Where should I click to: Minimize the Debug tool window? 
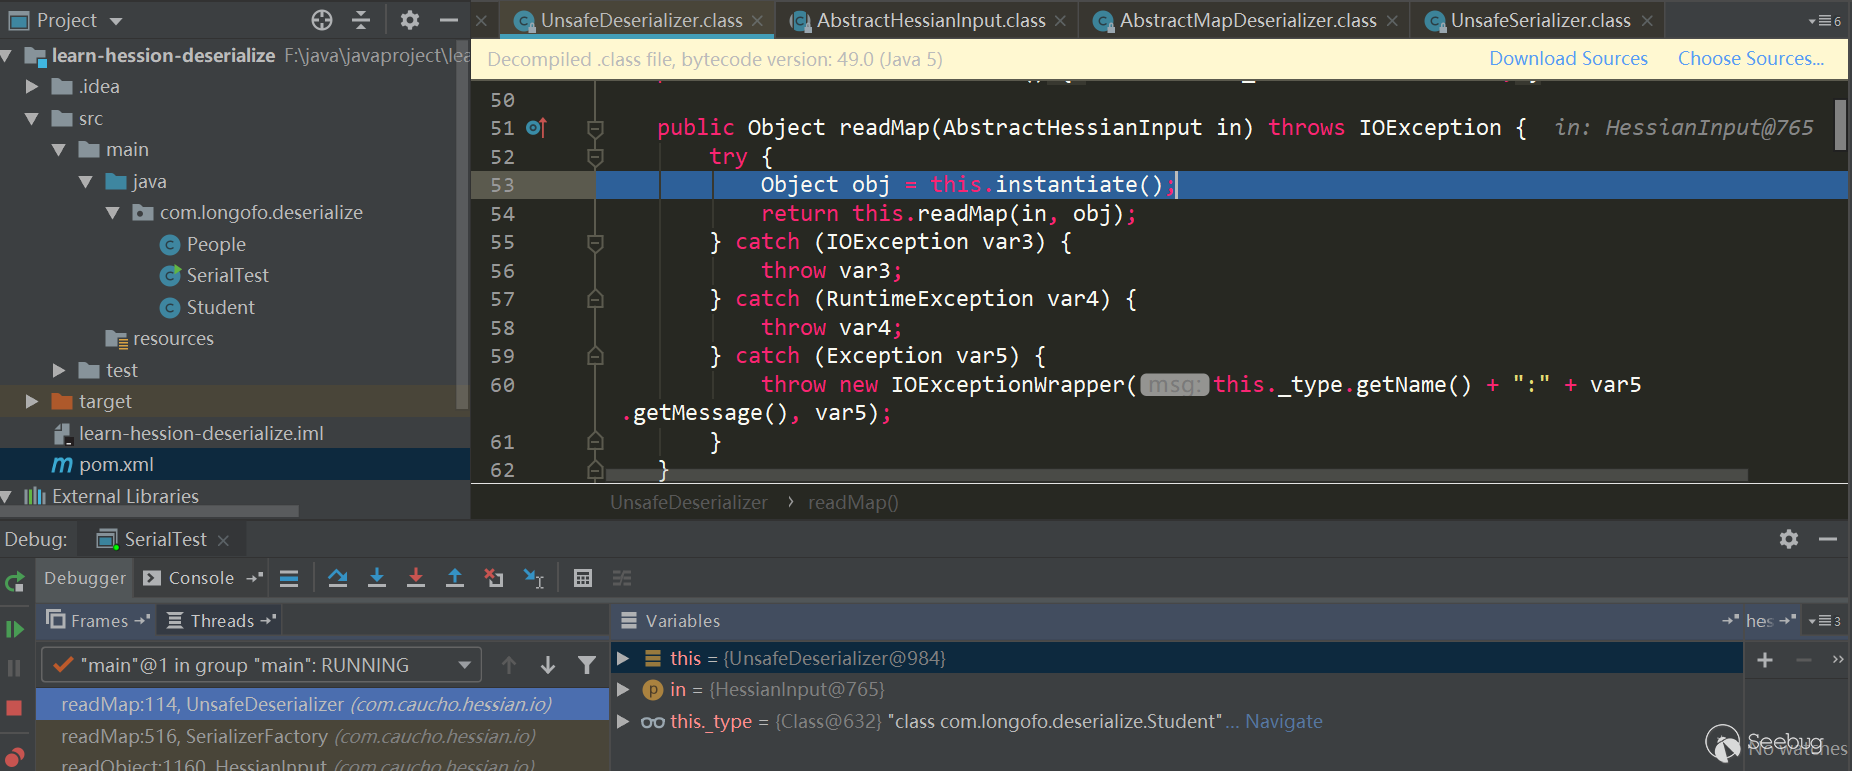pyautogui.click(x=1828, y=539)
